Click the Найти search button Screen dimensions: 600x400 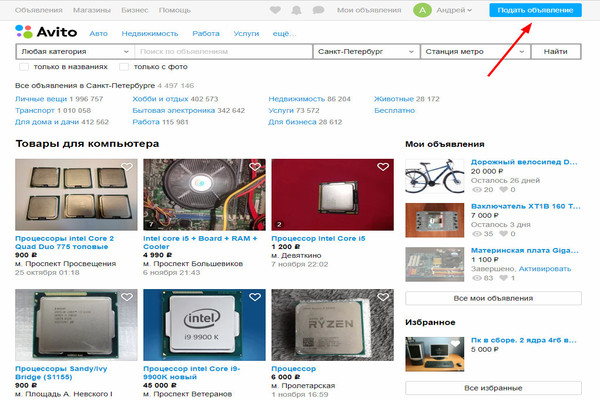pos(556,51)
